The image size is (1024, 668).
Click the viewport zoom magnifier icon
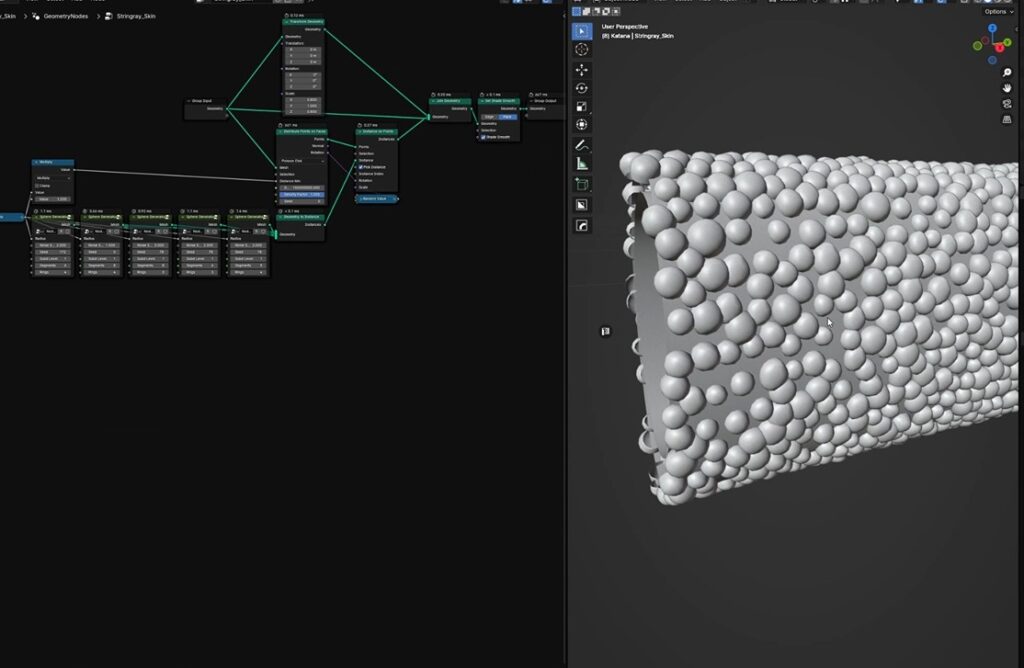click(x=1007, y=71)
